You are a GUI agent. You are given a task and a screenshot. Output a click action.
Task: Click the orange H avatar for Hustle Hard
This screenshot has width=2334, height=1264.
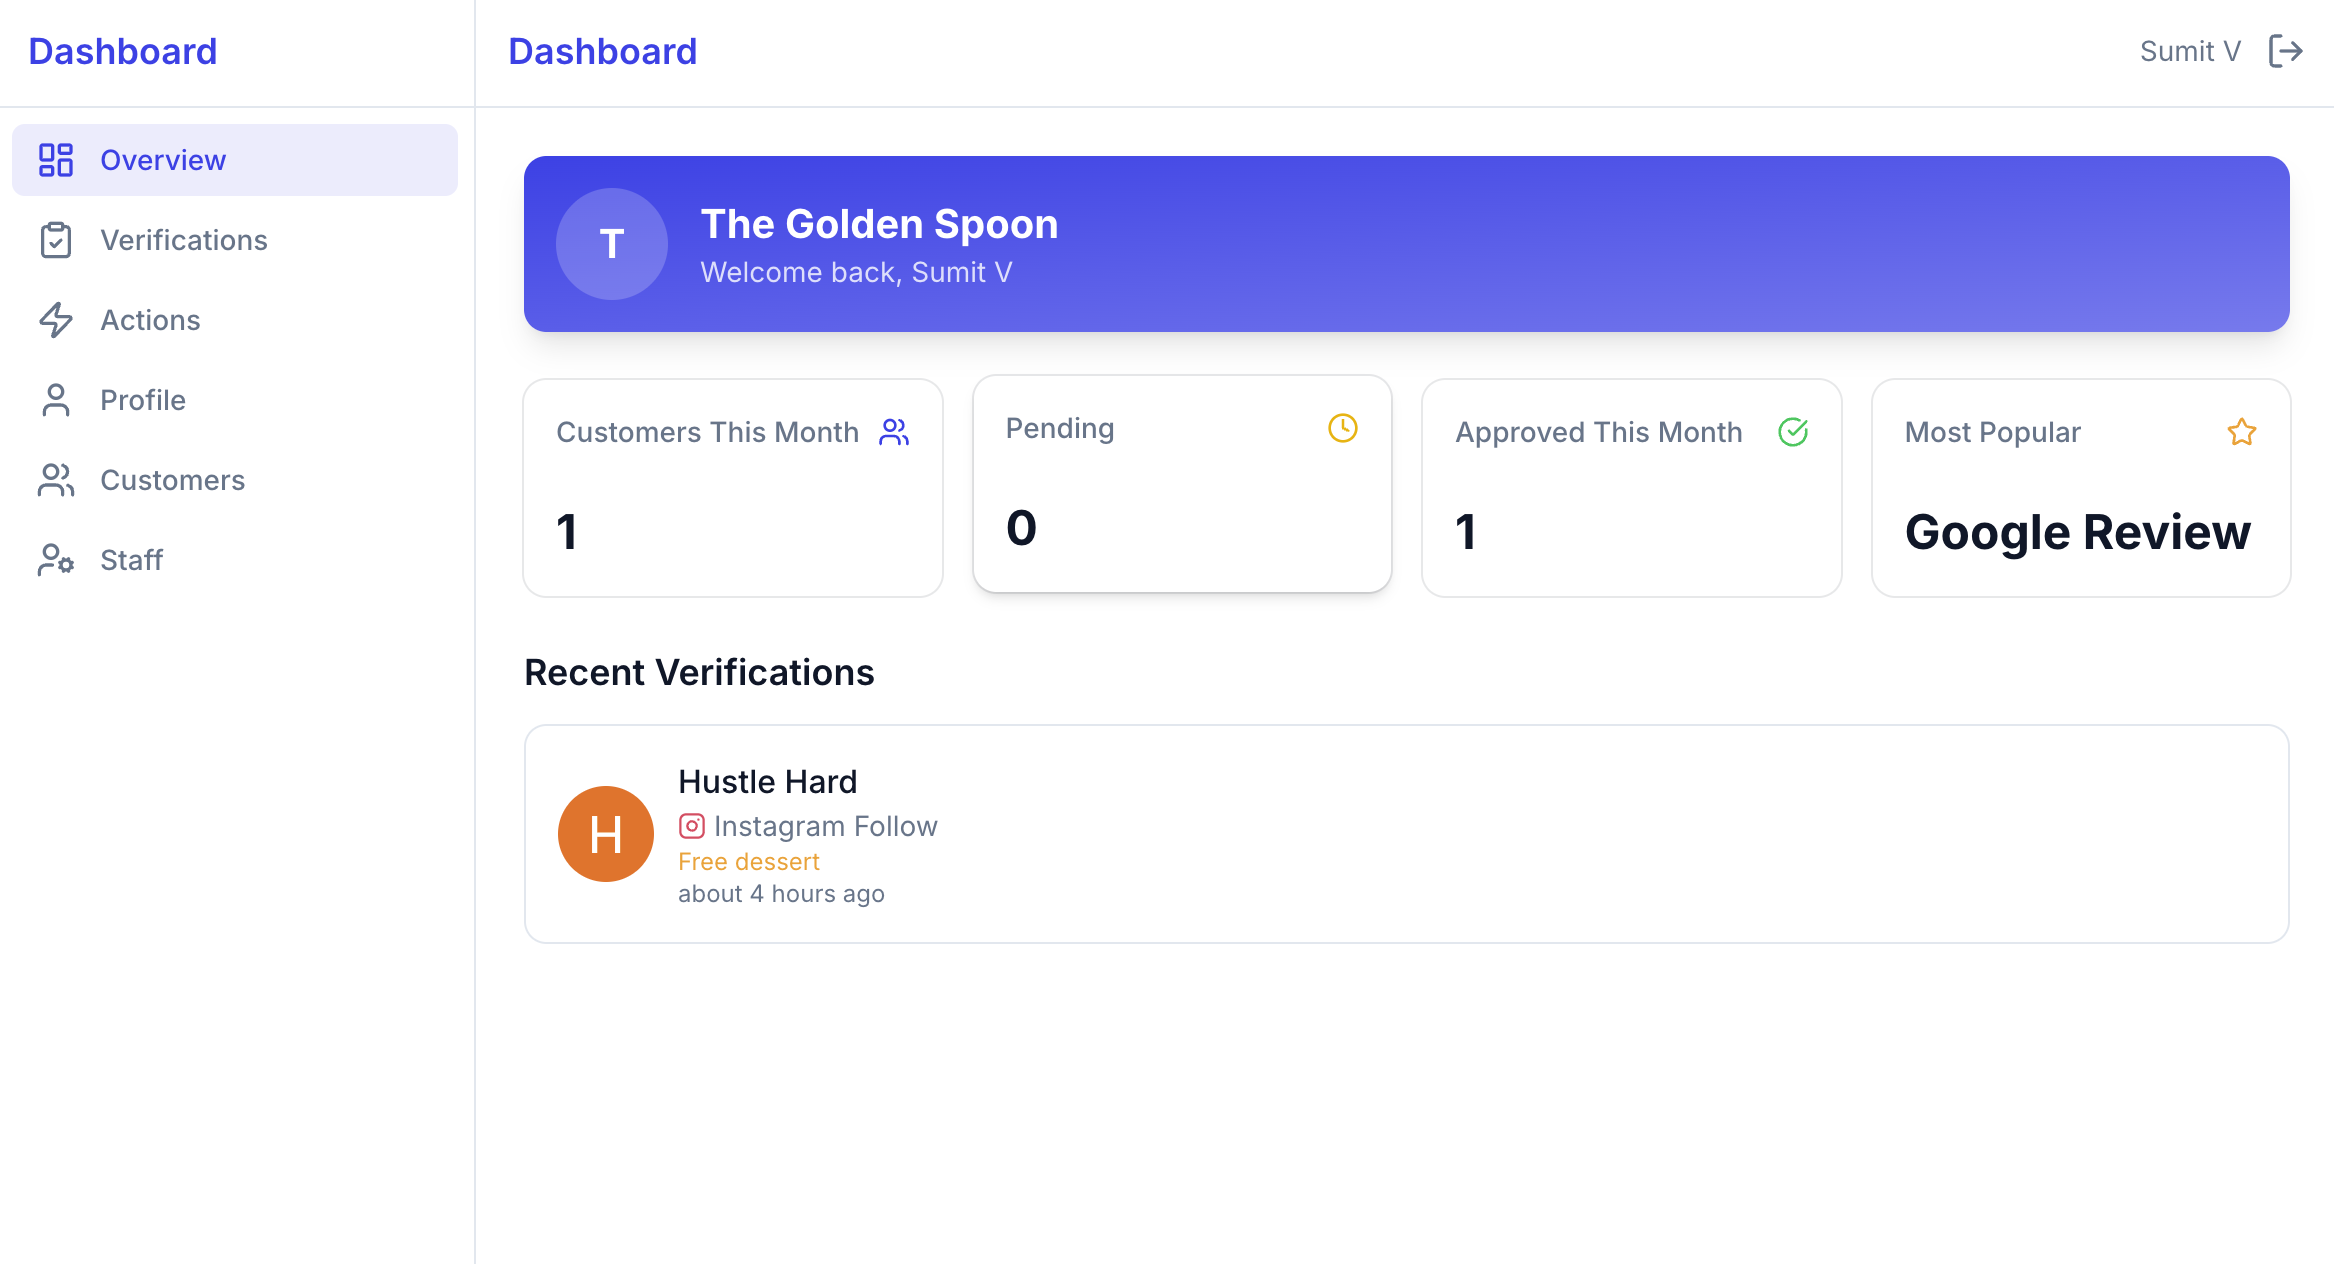click(x=605, y=834)
